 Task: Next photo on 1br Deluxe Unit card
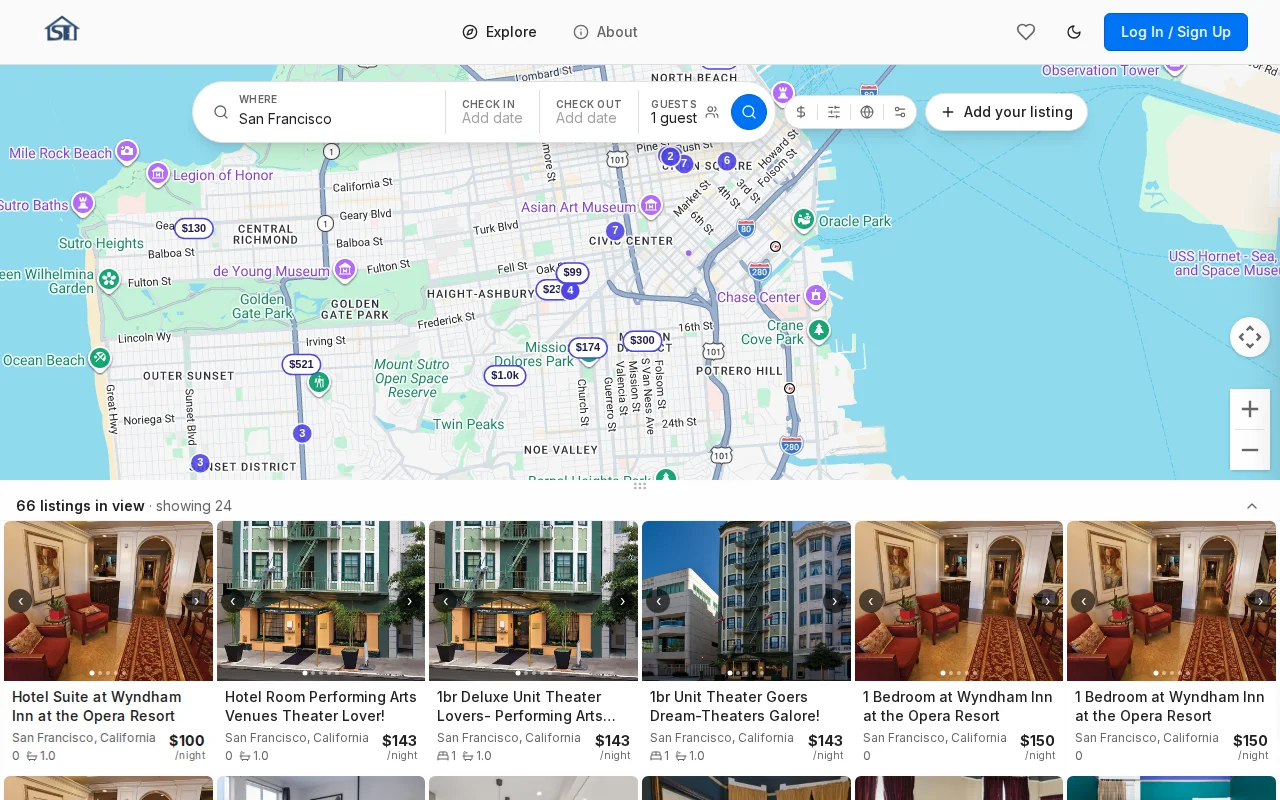coord(622,601)
